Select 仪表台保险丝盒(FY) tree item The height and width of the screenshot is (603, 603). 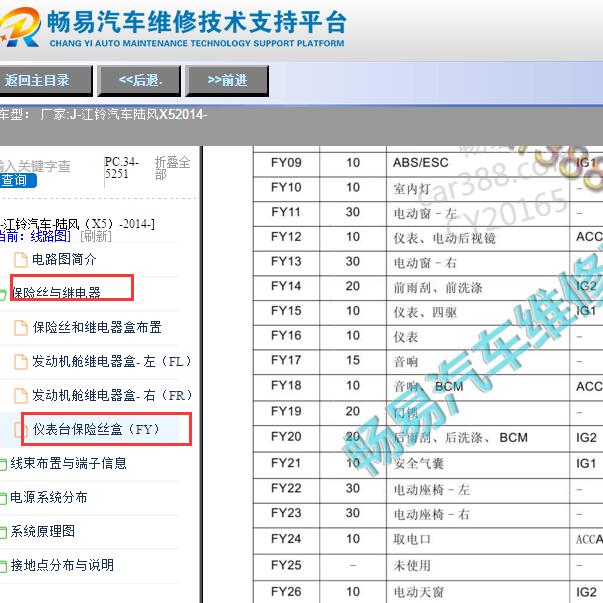point(96,429)
